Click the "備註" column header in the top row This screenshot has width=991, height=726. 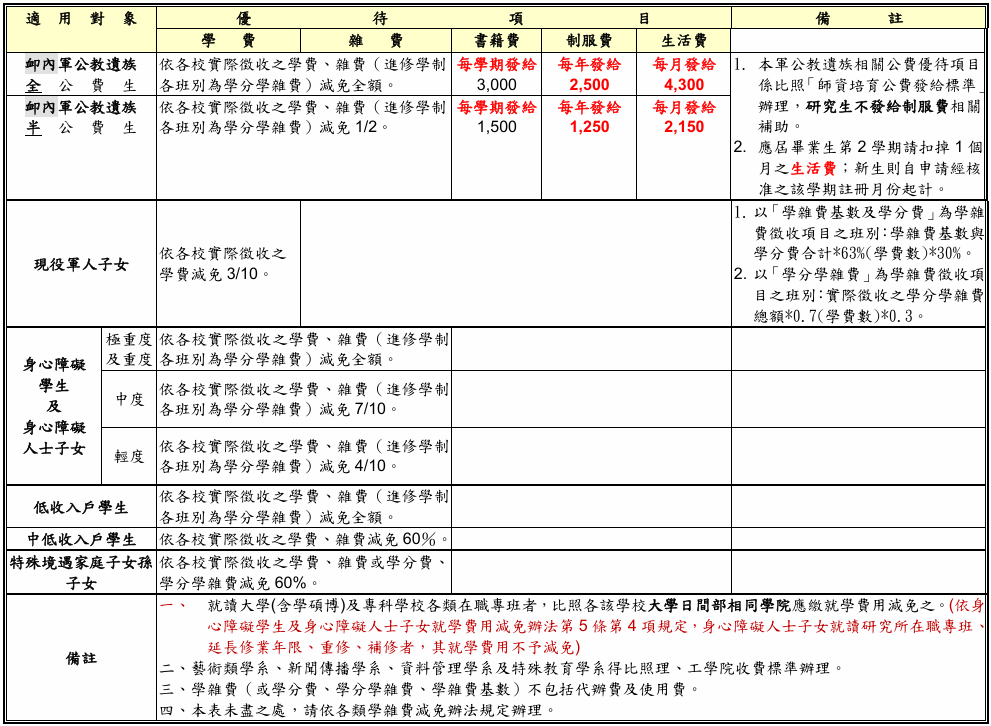[858, 18]
